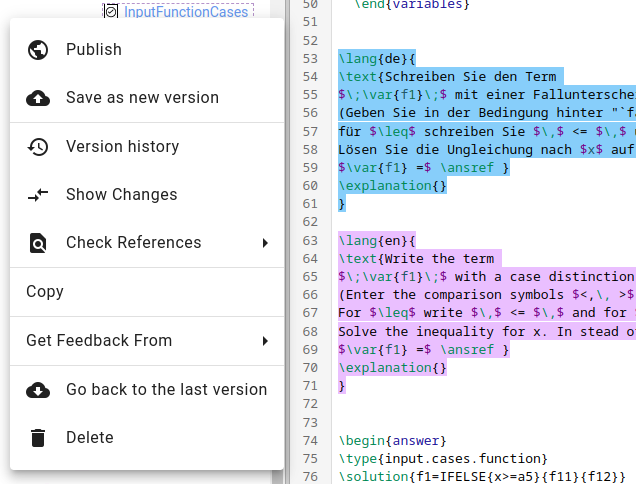Choose Delete from the context menu
This screenshot has width=636, height=484.
(147, 438)
